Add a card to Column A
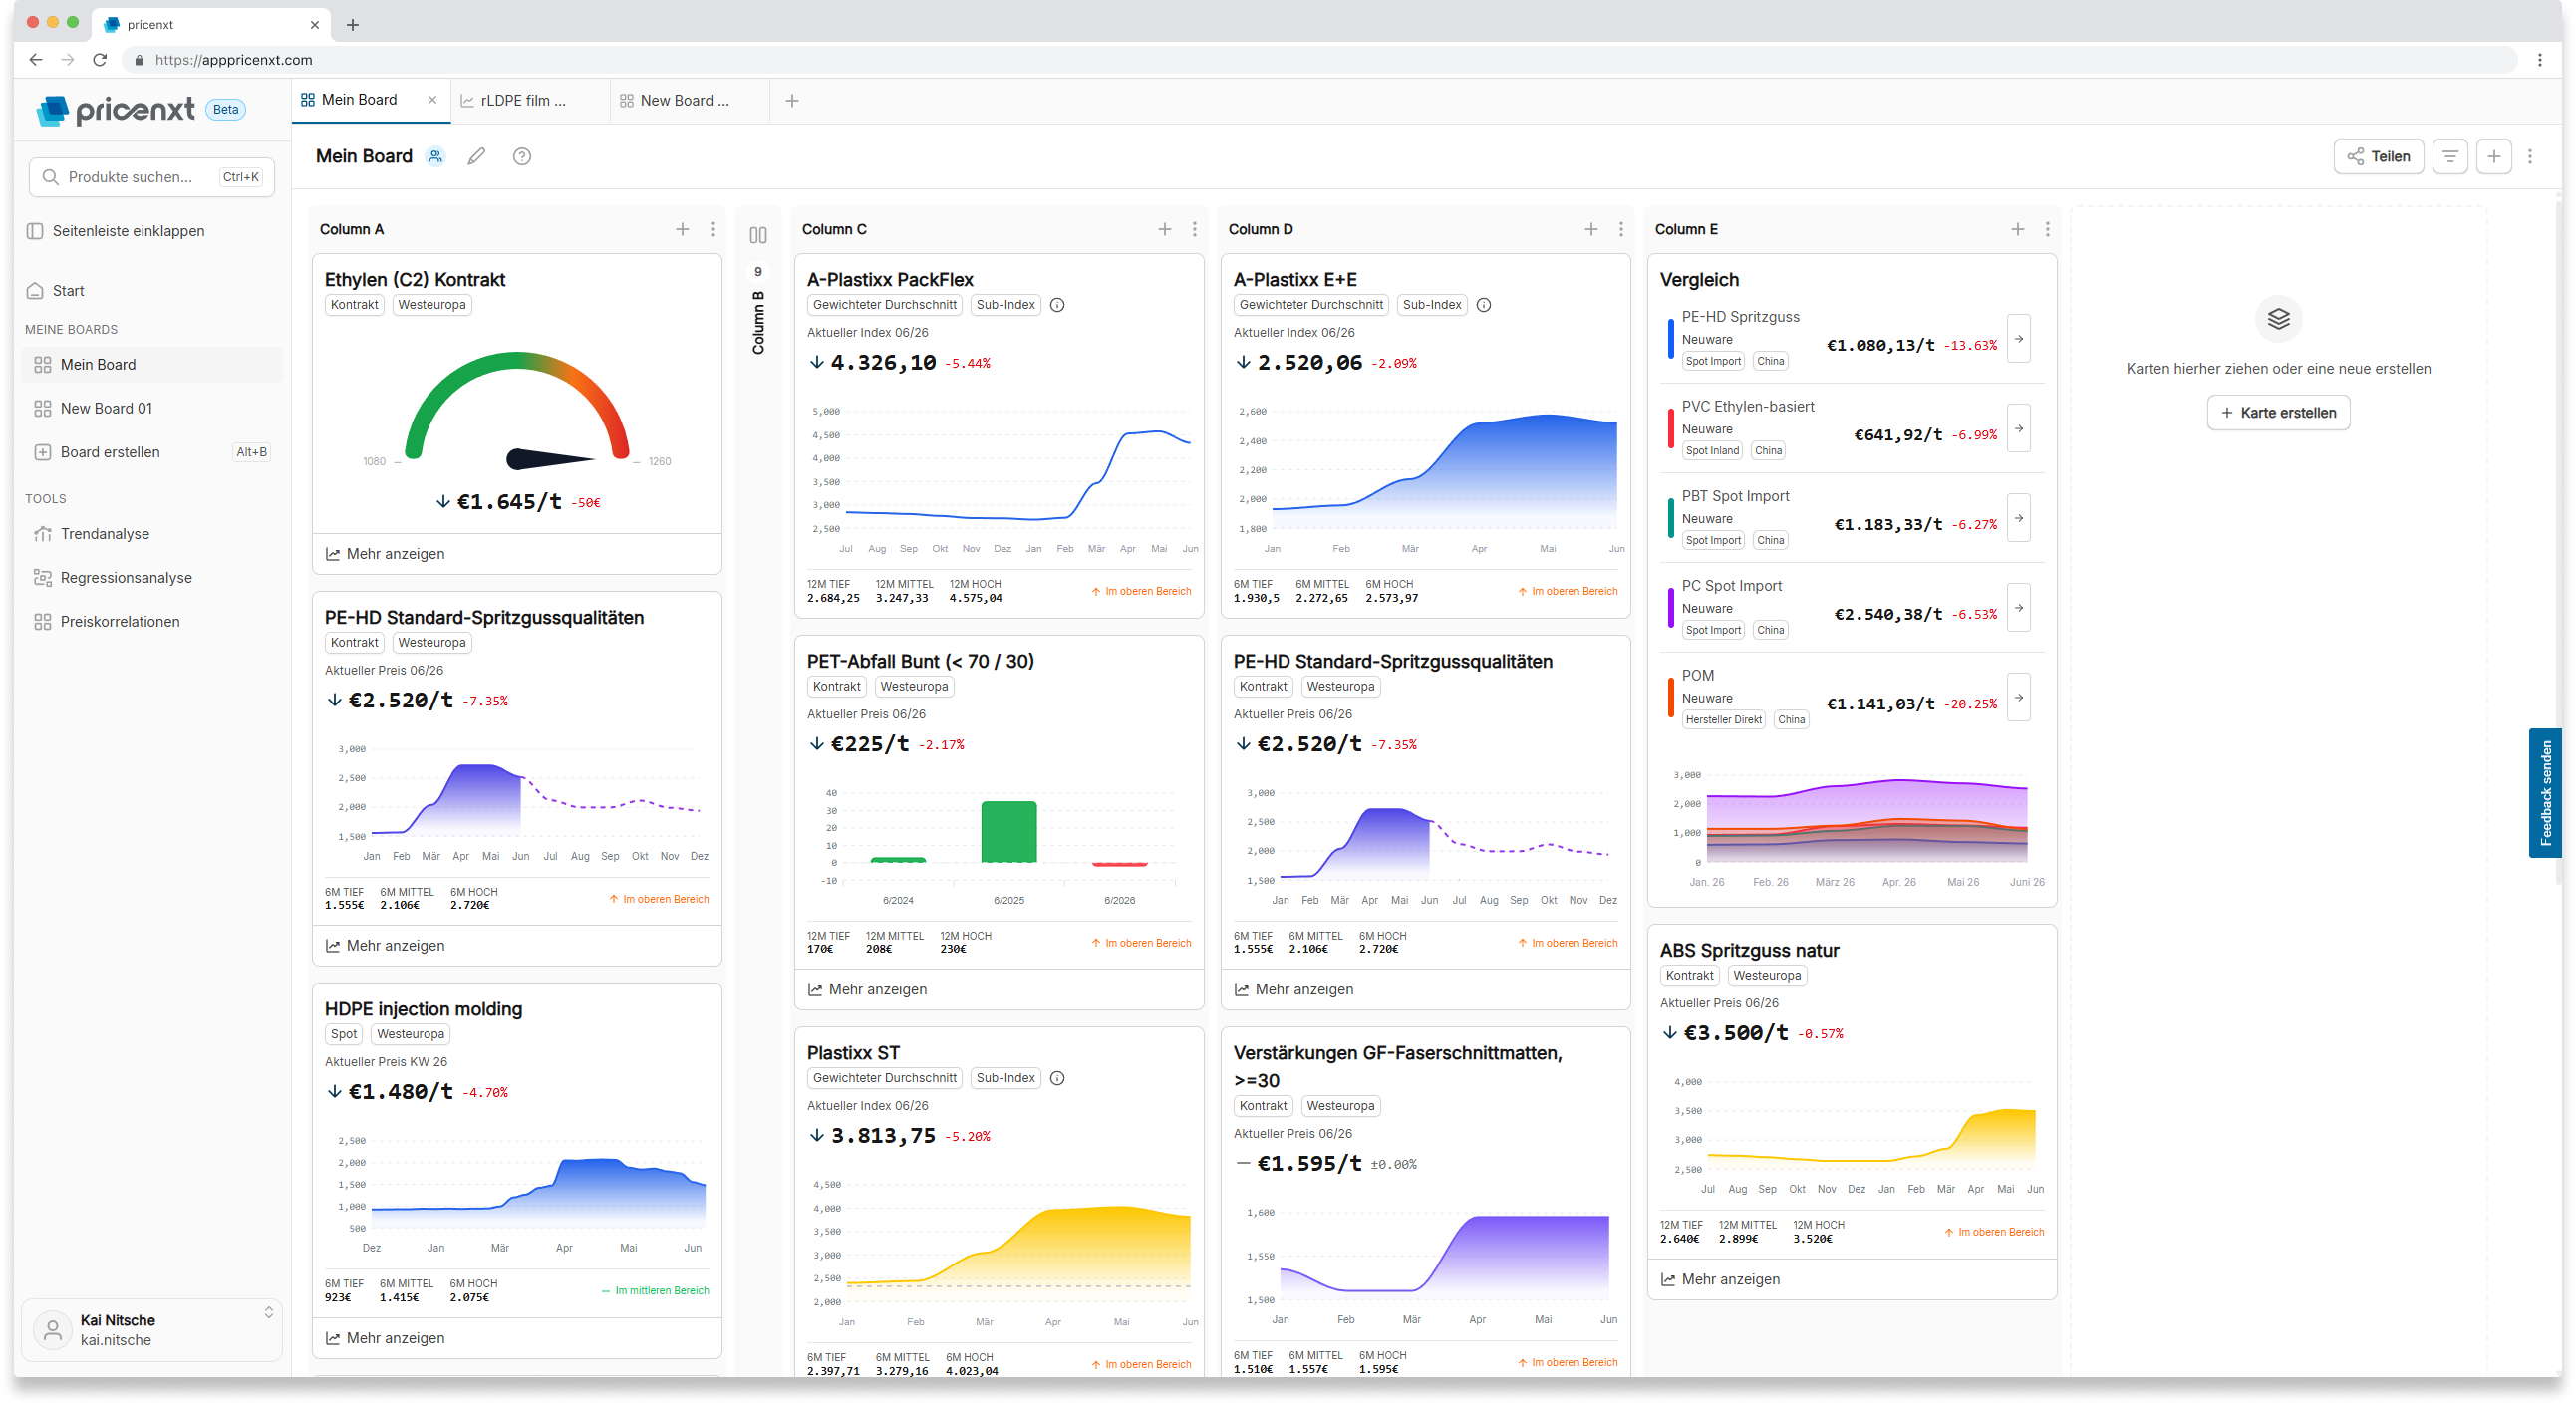The width and height of the screenshot is (2576, 1405). pos(682,229)
